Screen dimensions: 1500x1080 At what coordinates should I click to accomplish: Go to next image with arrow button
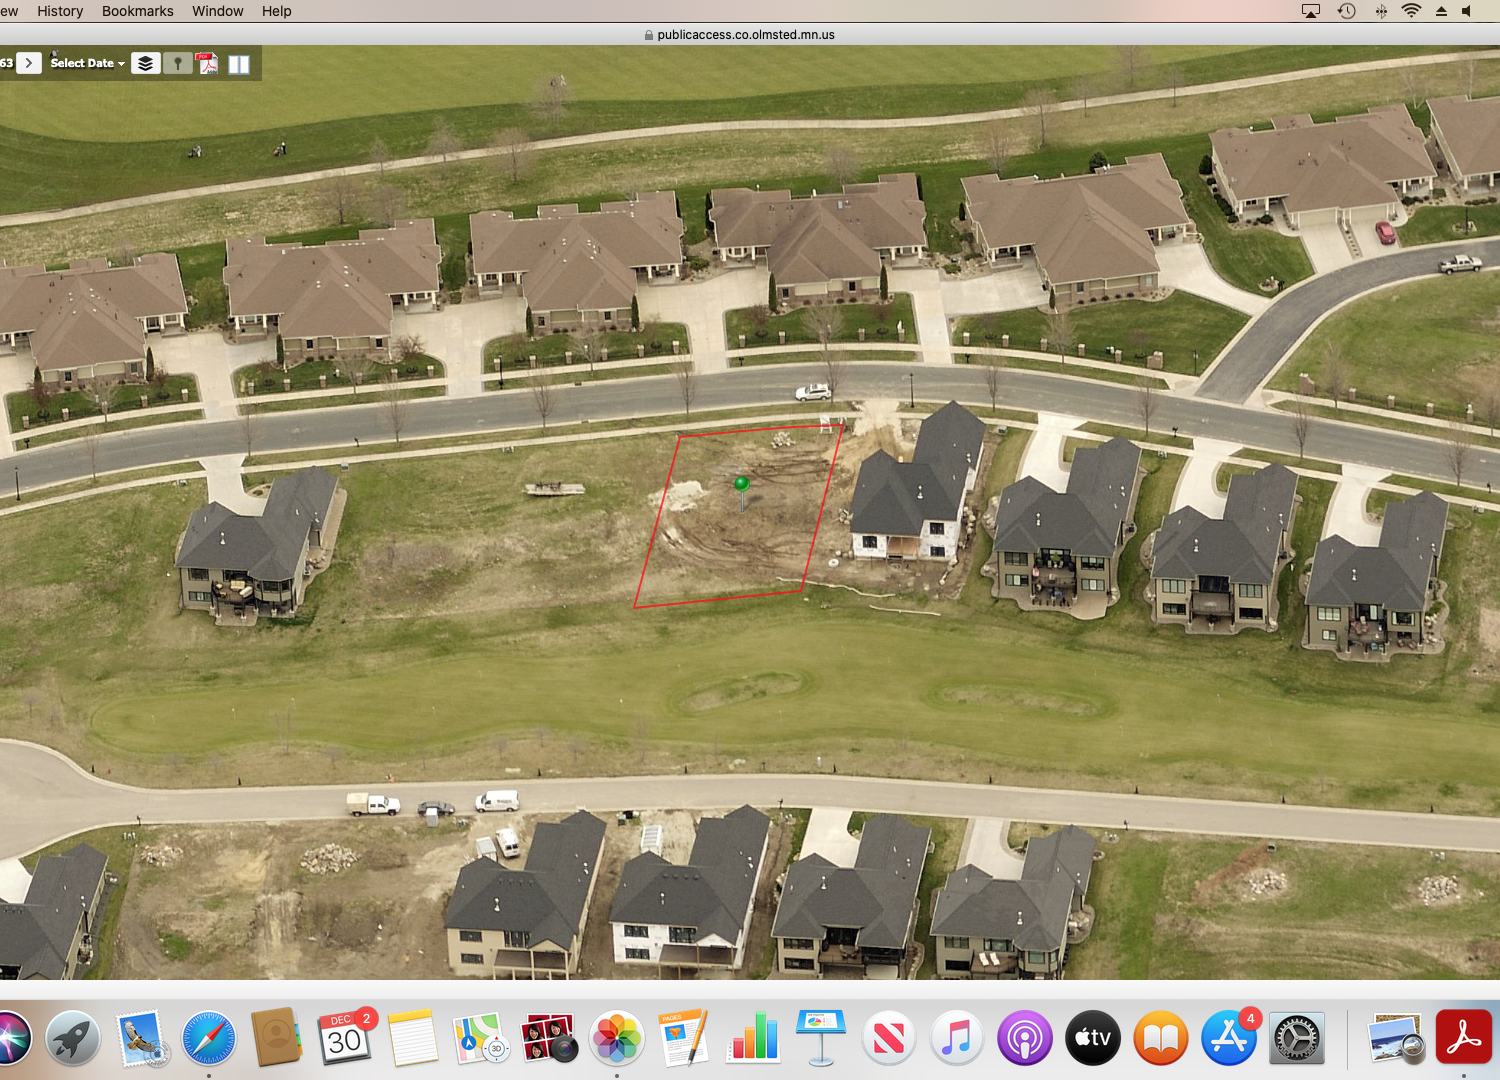[x=29, y=63]
